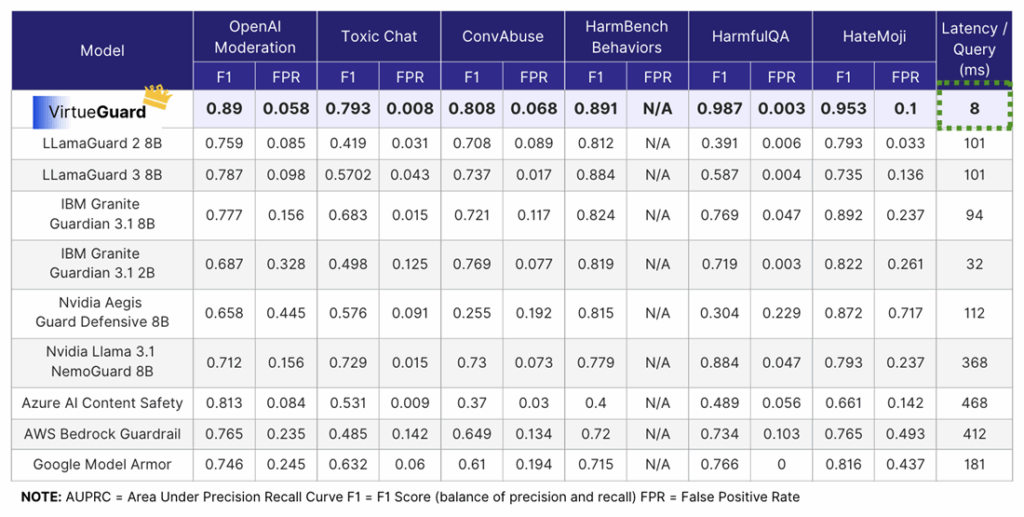Select the Latency / Query (ms) header
Screen dimensions: 1024x517
pyautogui.click(x=974, y=49)
